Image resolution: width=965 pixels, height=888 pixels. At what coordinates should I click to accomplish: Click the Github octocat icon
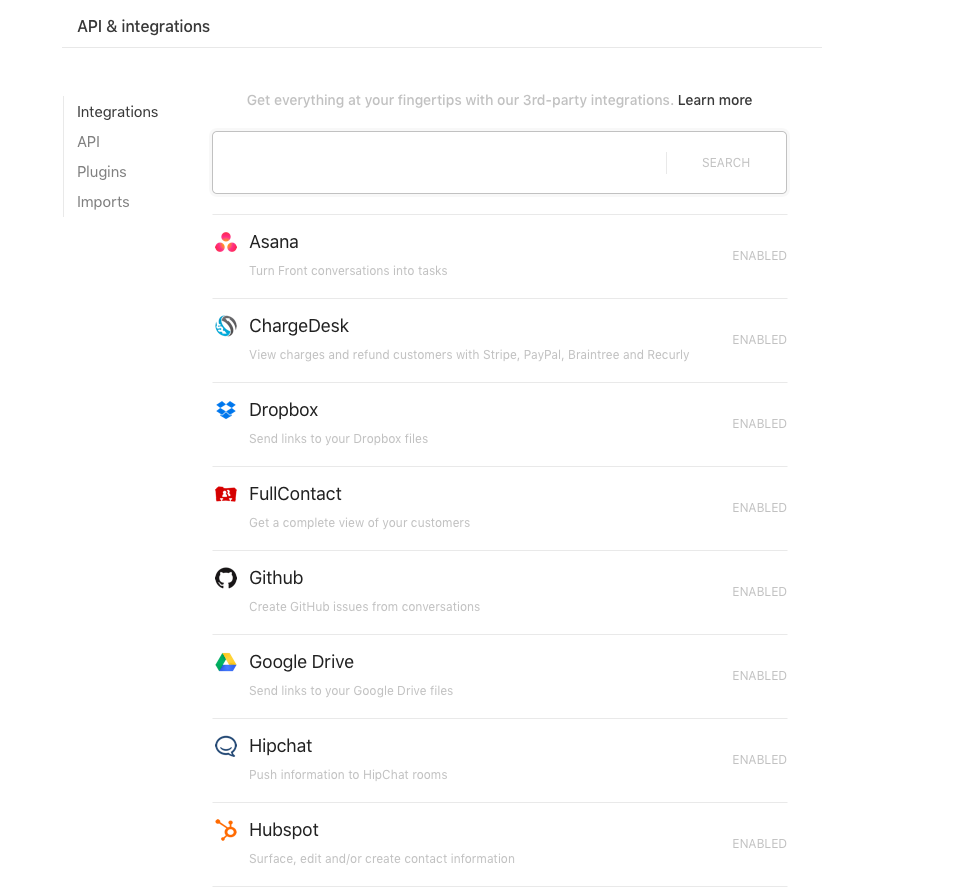click(226, 578)
